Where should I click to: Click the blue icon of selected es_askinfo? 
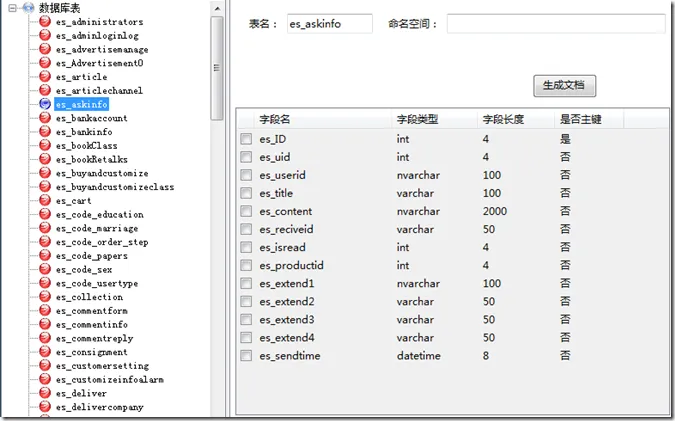coord(45,104)
